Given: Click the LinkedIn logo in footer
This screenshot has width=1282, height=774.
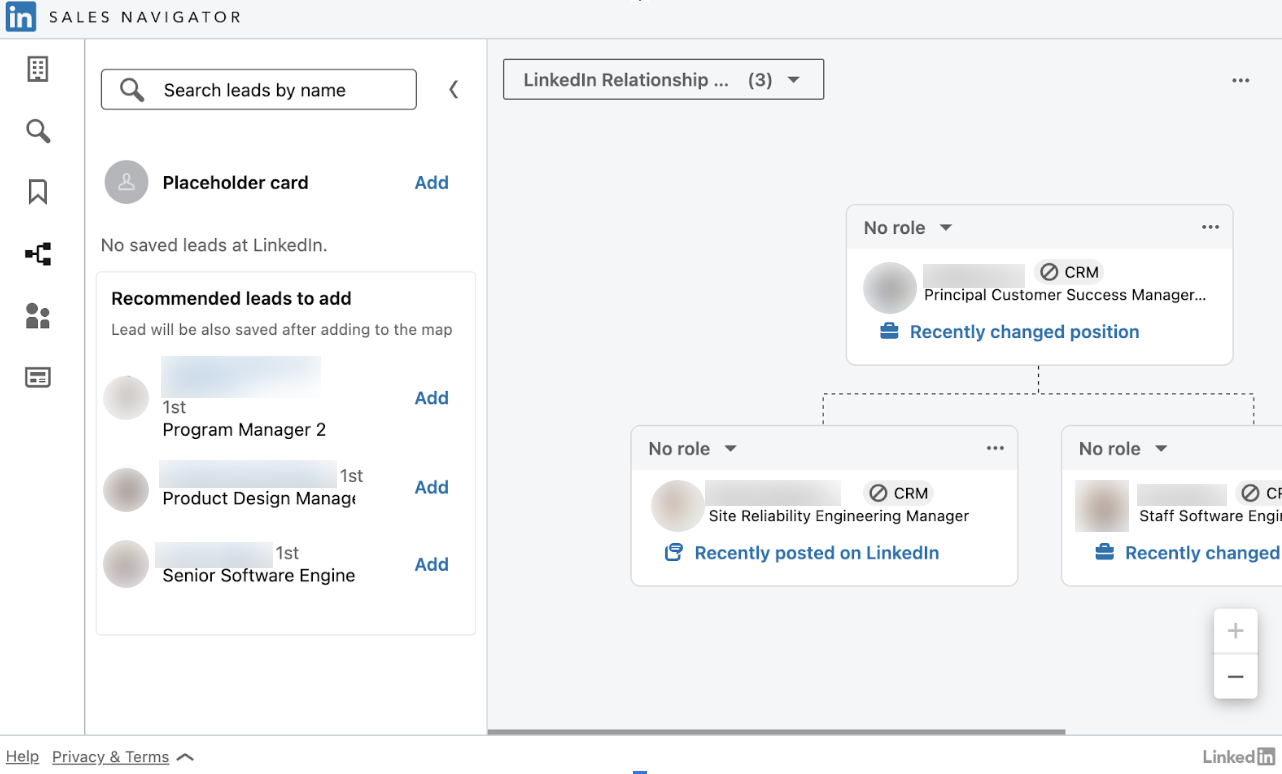Looking at the screenshot, I should (1239, 757).
